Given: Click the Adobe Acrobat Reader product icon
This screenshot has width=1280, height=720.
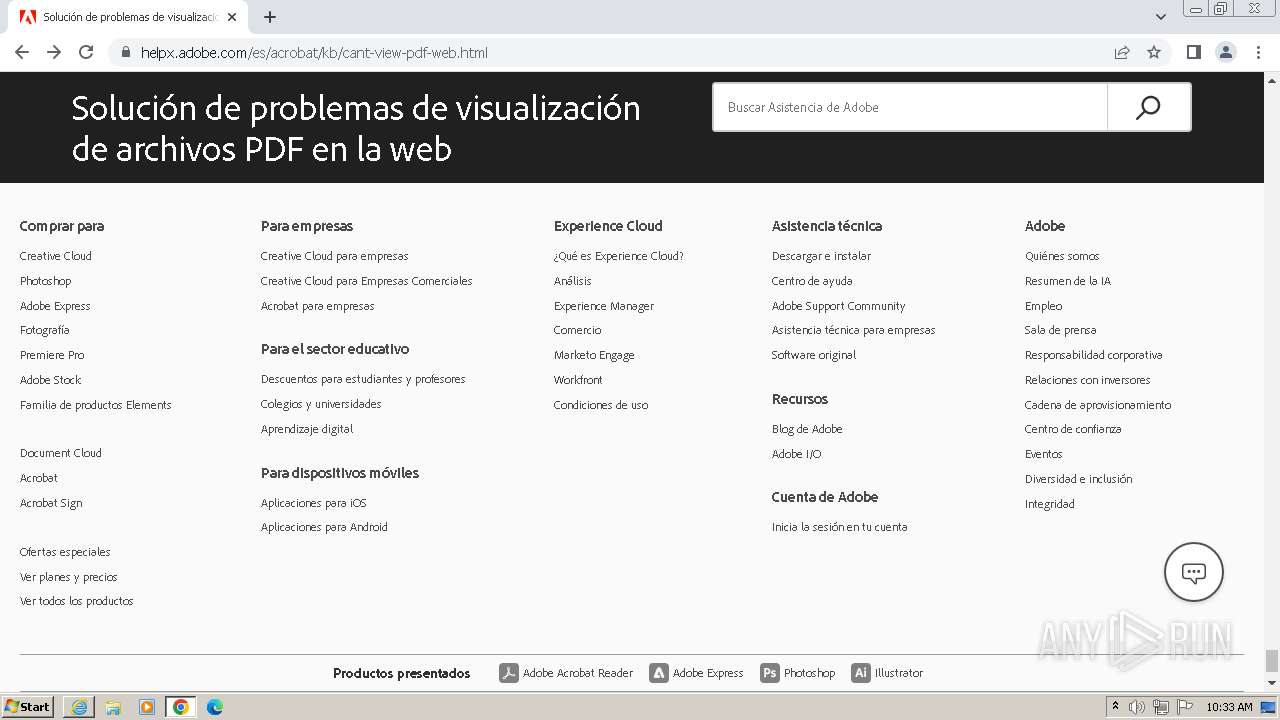Looking at the screenshot, I should (x=509, y=673).
